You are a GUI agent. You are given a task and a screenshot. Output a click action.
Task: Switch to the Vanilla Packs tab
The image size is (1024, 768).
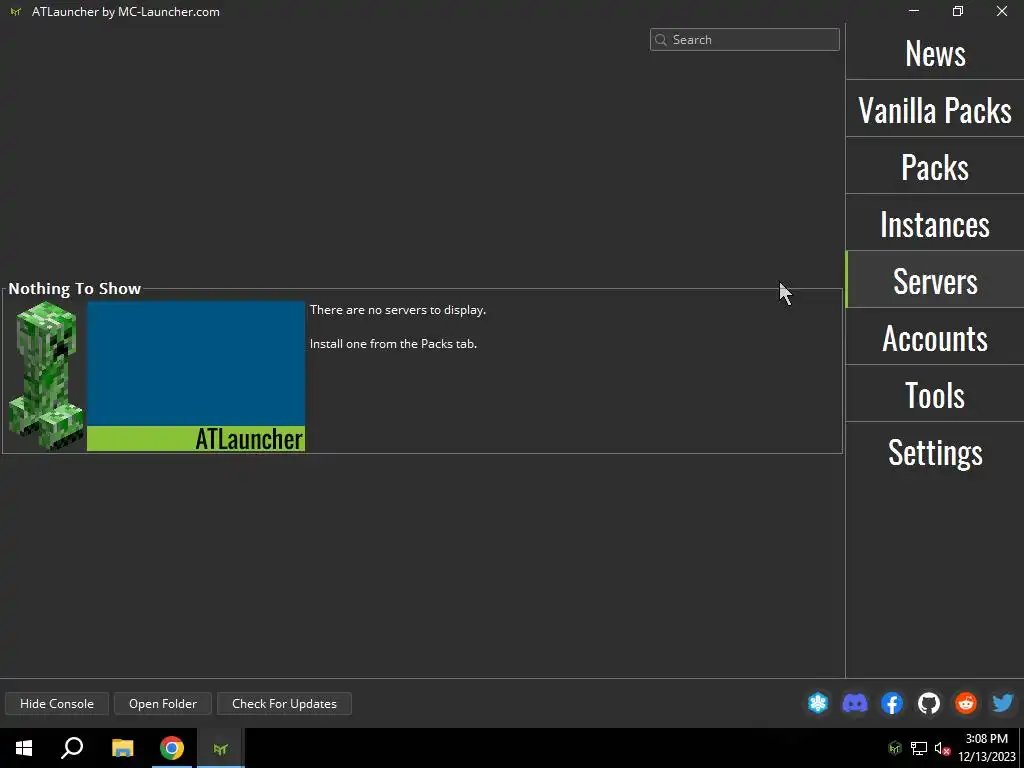click(x=935, y=109)
